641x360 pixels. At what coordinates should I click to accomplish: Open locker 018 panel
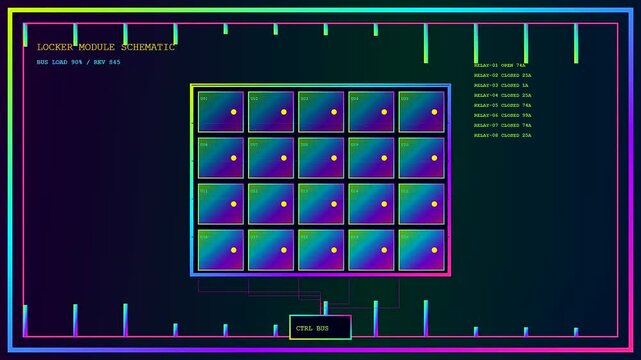(x=321, y=250)
